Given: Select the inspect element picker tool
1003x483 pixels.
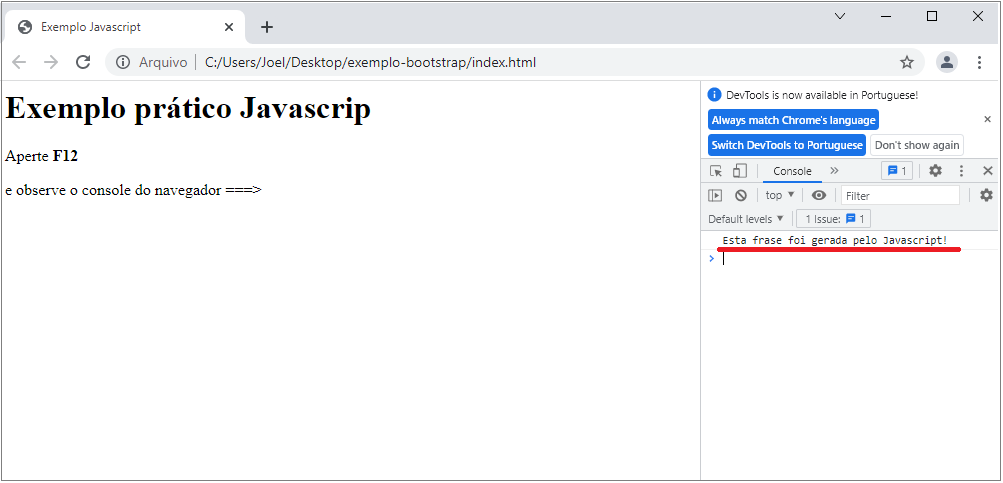Looking at the screenshot, I should 716,171.
